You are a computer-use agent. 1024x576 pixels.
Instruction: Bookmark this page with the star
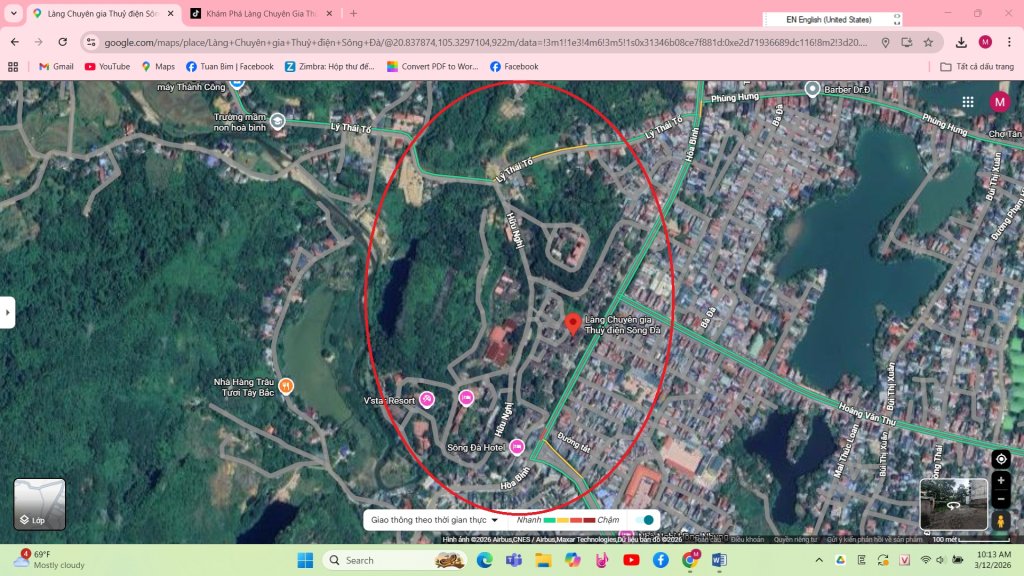point(928,42)
